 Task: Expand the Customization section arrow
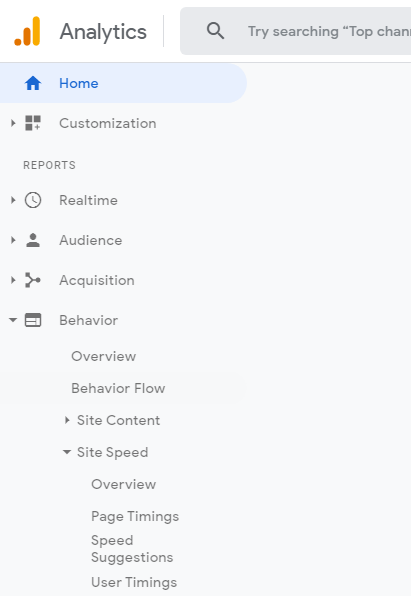click(13, 123)
